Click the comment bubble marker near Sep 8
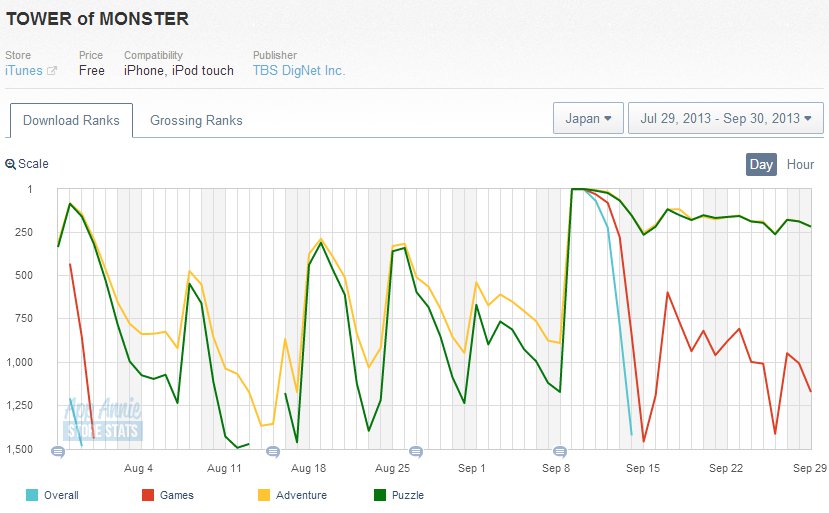The height and width of the screenshot is (513, 829). [x=560, y=452]
